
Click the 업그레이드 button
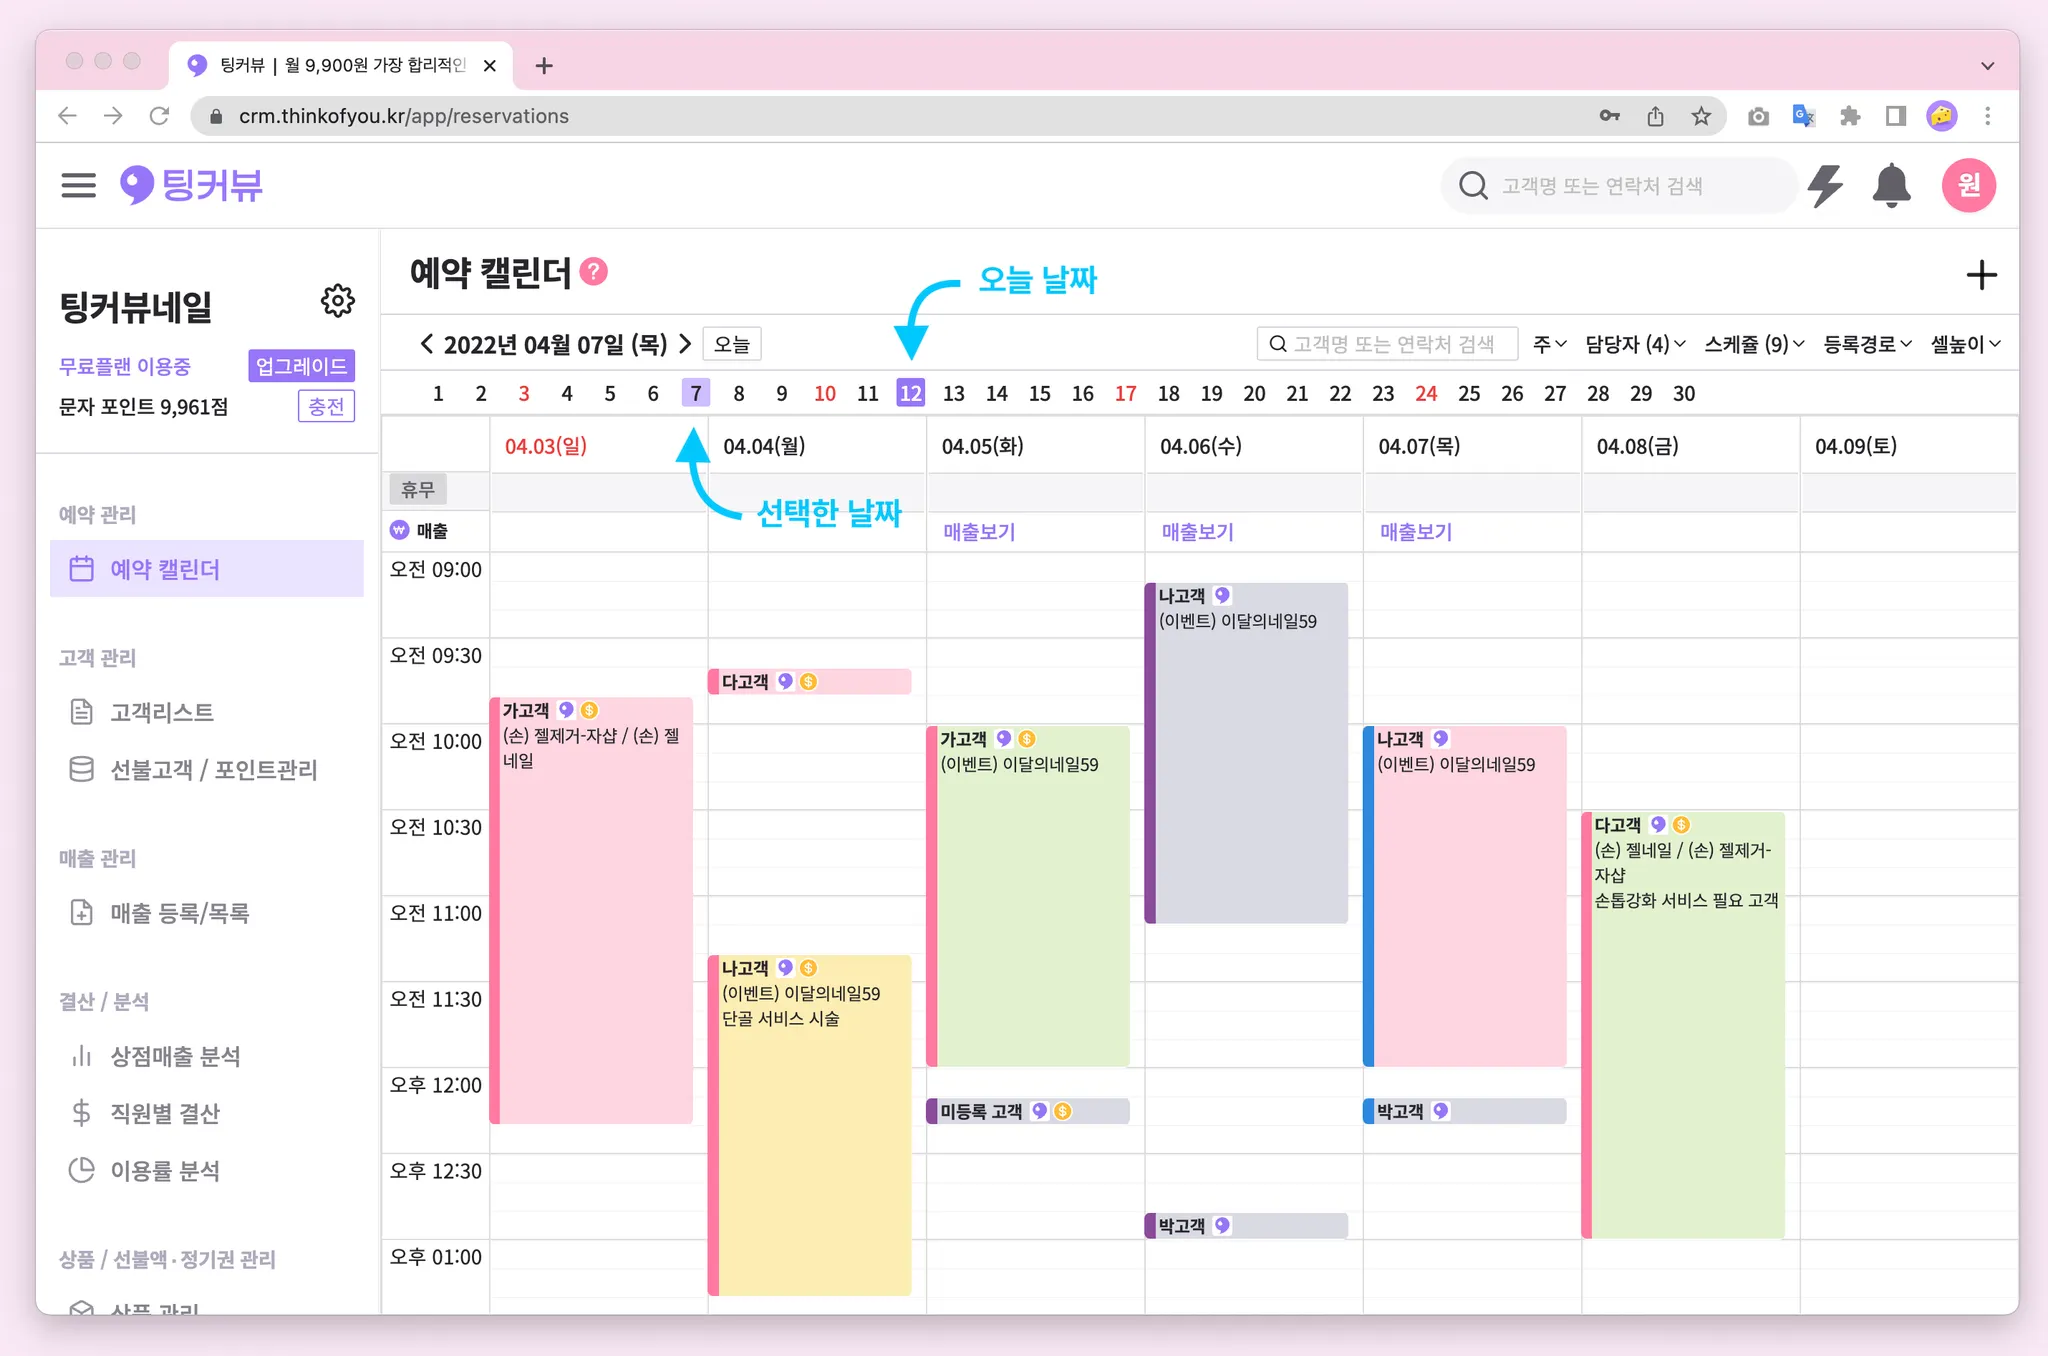point(301,366)
